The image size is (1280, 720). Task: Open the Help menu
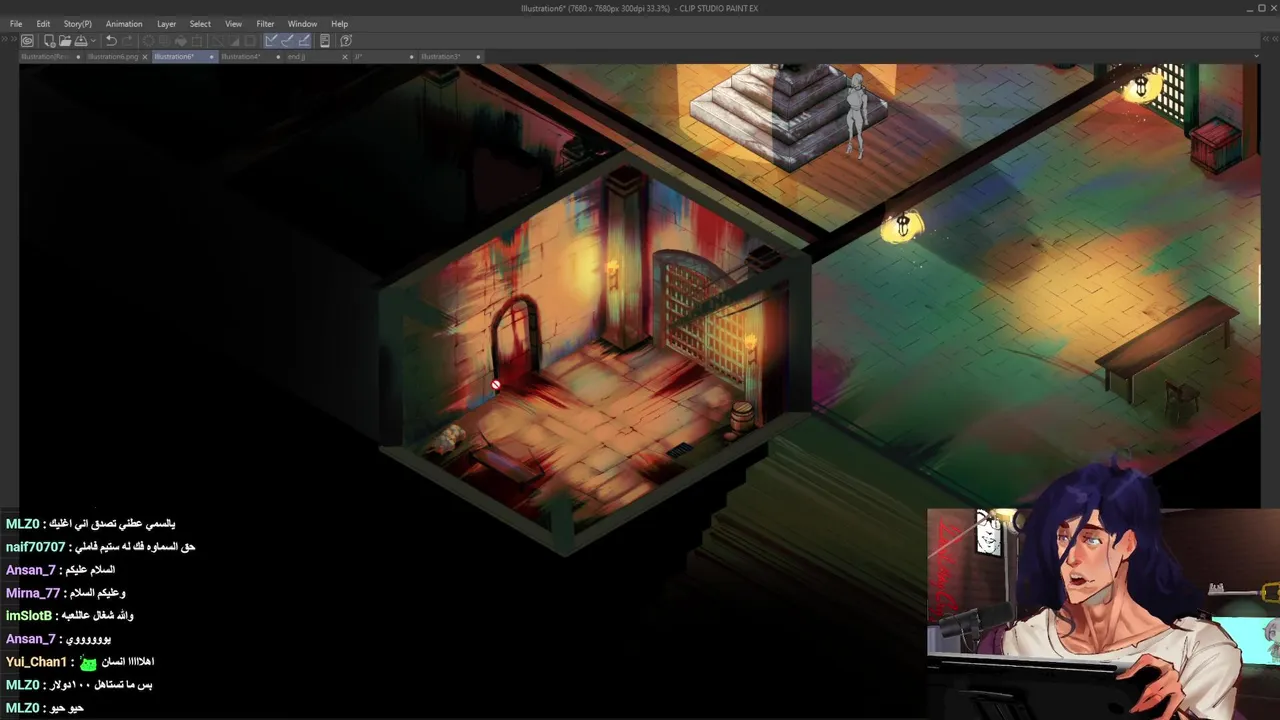coord(340,24)
